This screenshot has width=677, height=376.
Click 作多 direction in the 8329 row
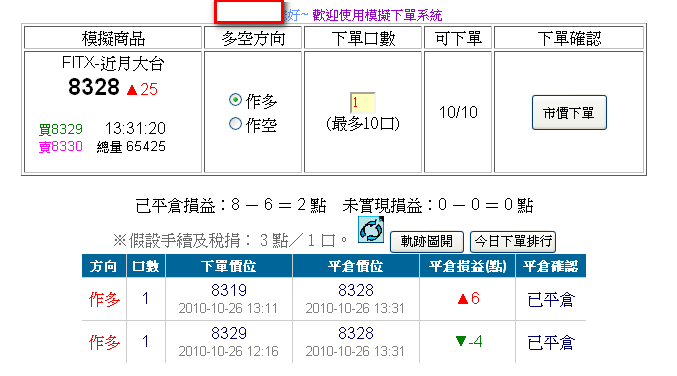(x=104, y=342)
